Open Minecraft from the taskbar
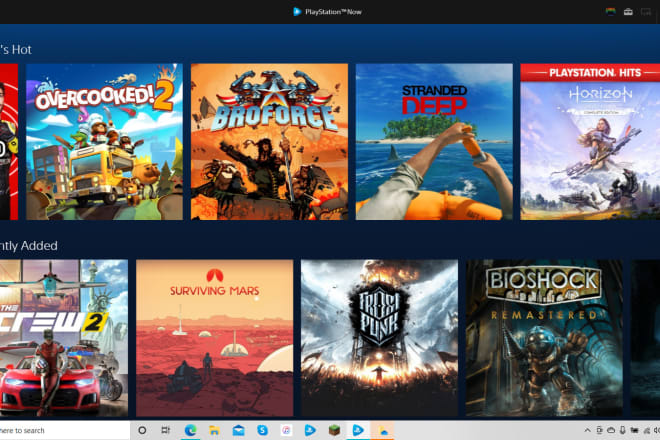Image resolution: width=660 pixels, height=440 pixels. (334, 430)
